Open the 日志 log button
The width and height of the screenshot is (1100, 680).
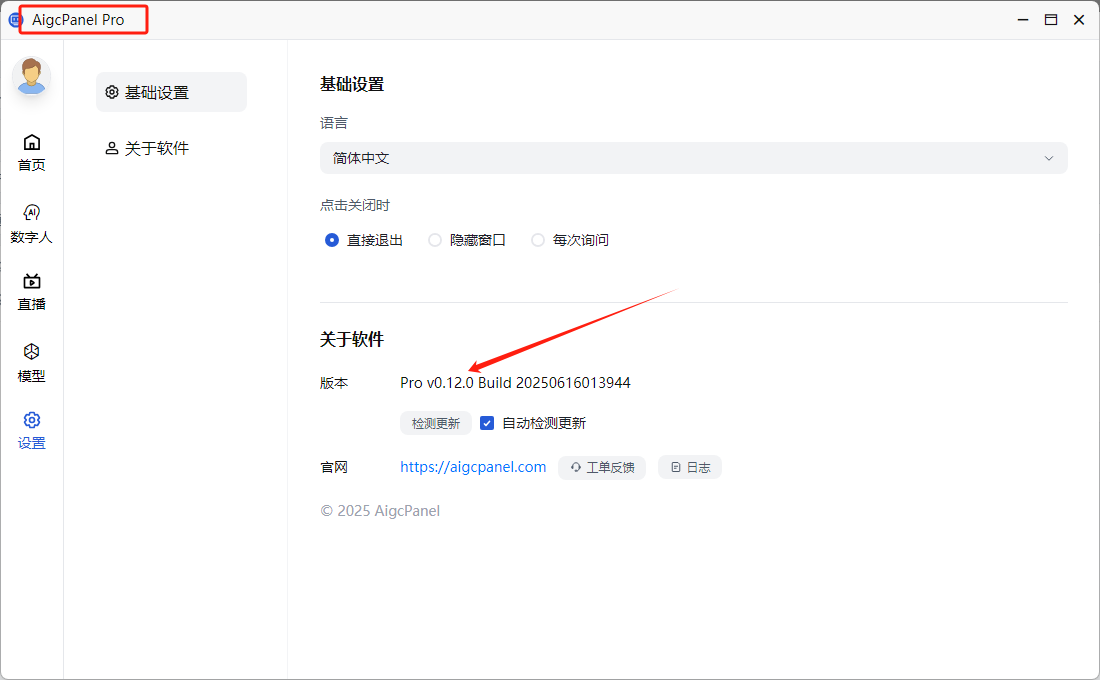pyautogui.click(x=690, y=467)
